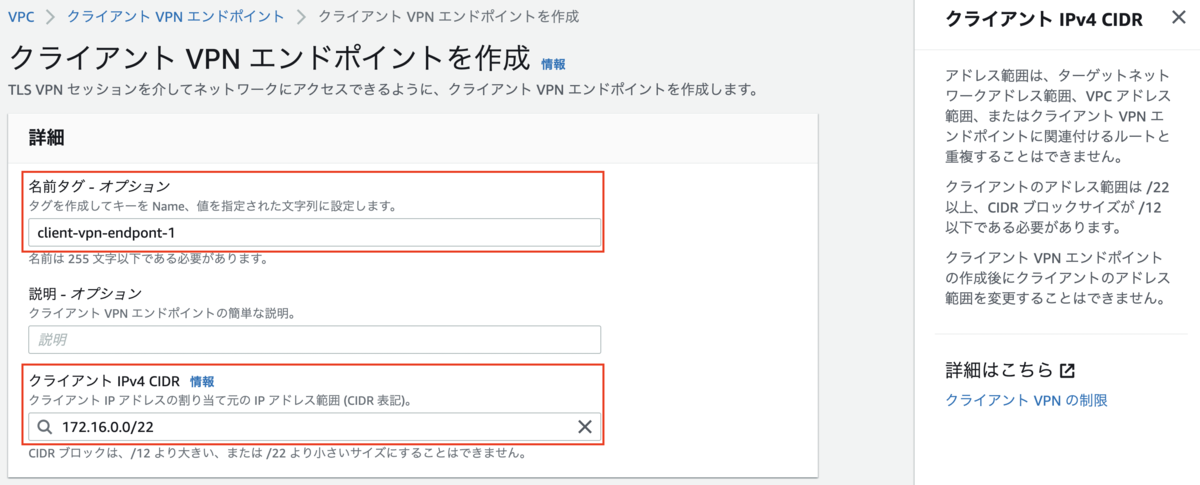
Task: Open external link icon beside 詳細はこちら
Action: [1067, 370]
